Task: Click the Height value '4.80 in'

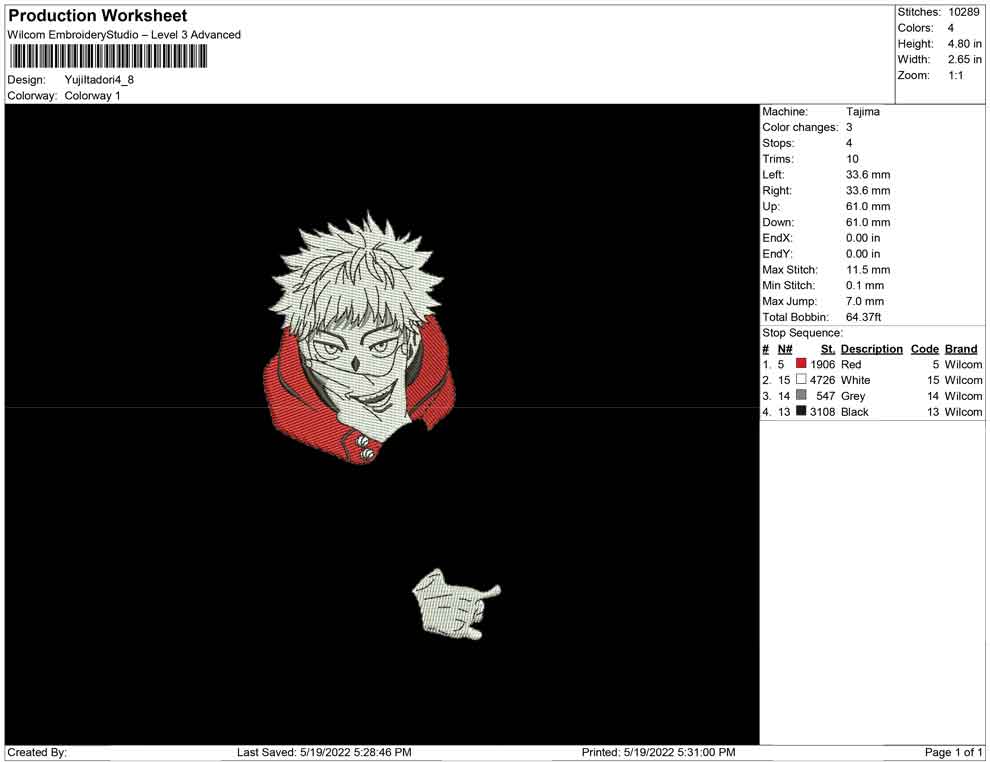Action: (x=964, y=44)
